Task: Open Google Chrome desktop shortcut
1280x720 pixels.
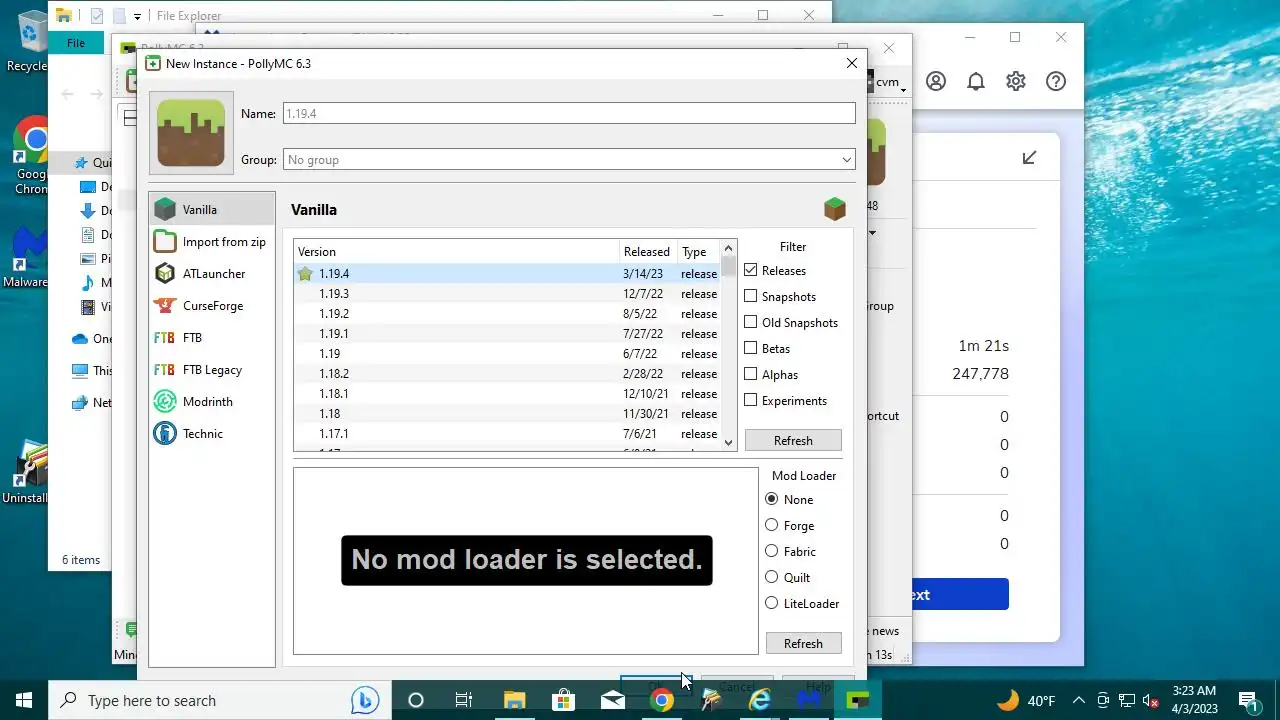Action: 31,155
